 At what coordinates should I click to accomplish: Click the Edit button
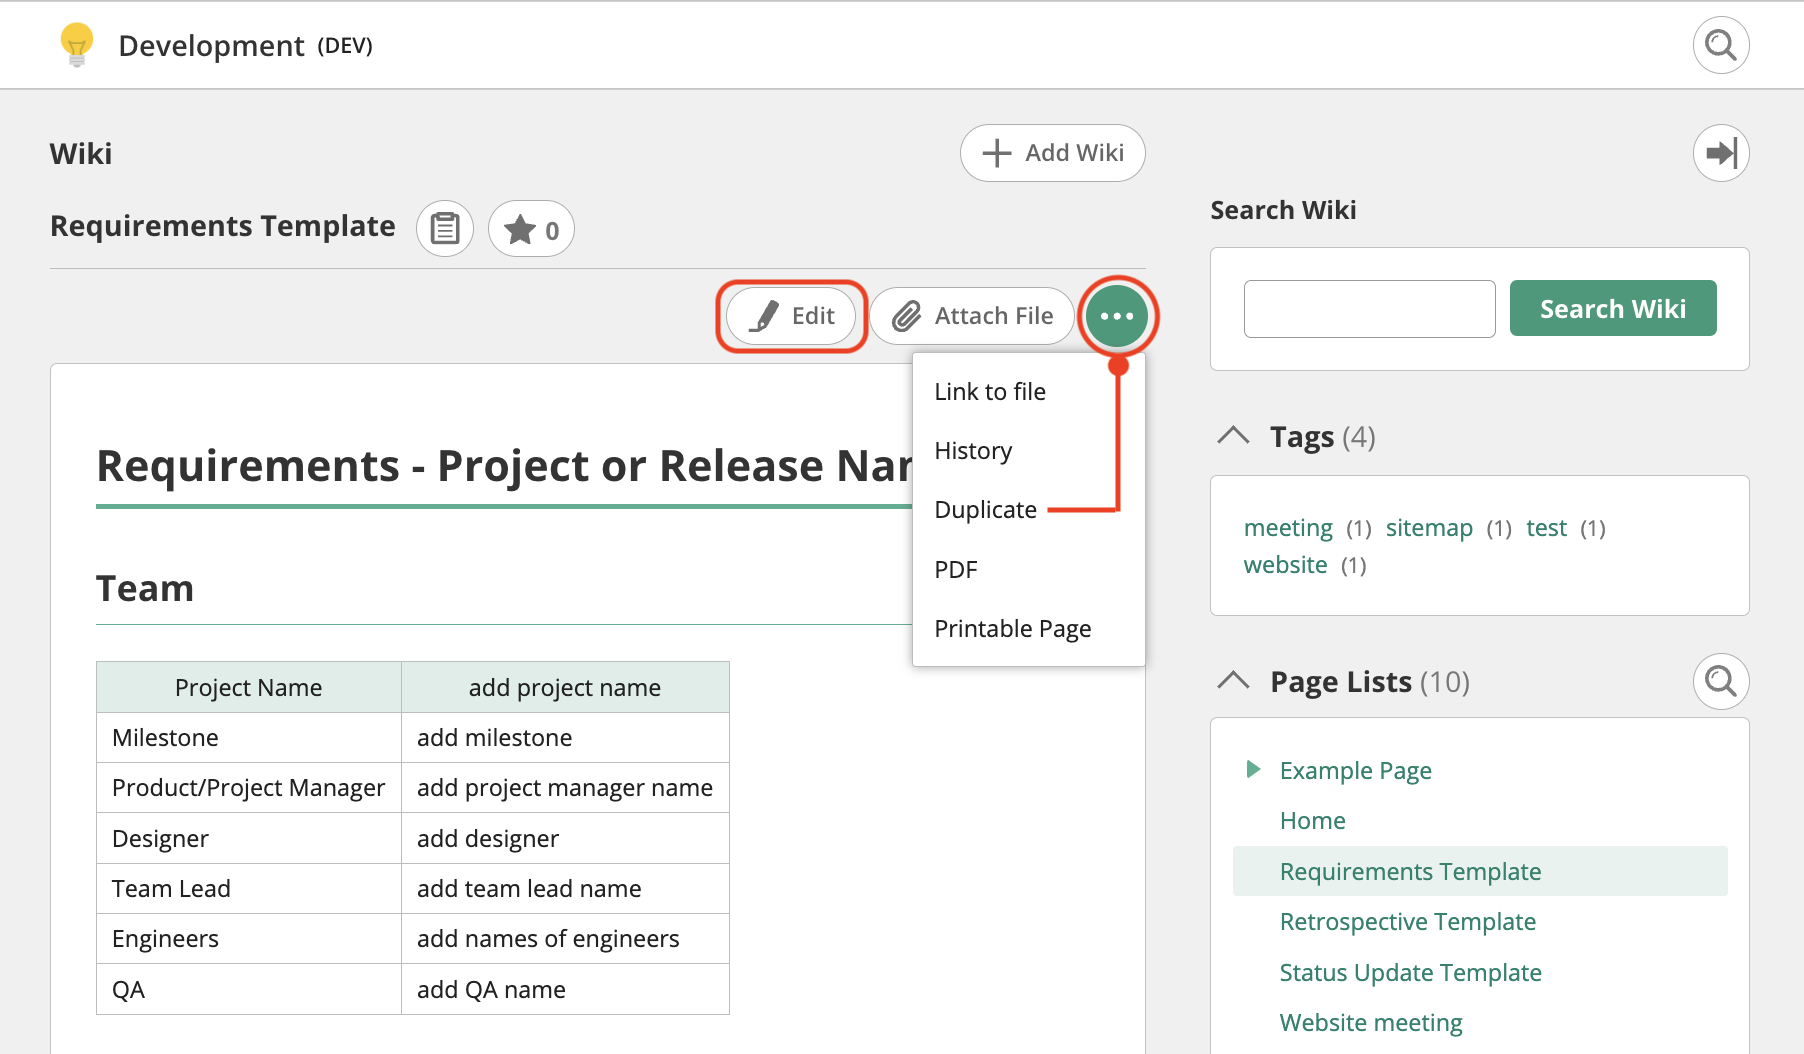[x=791, y=316]
